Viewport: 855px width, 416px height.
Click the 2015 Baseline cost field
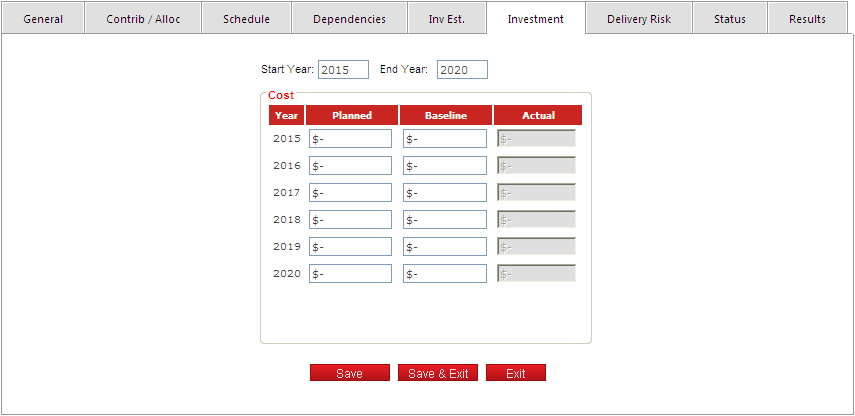tap(445, 139)
